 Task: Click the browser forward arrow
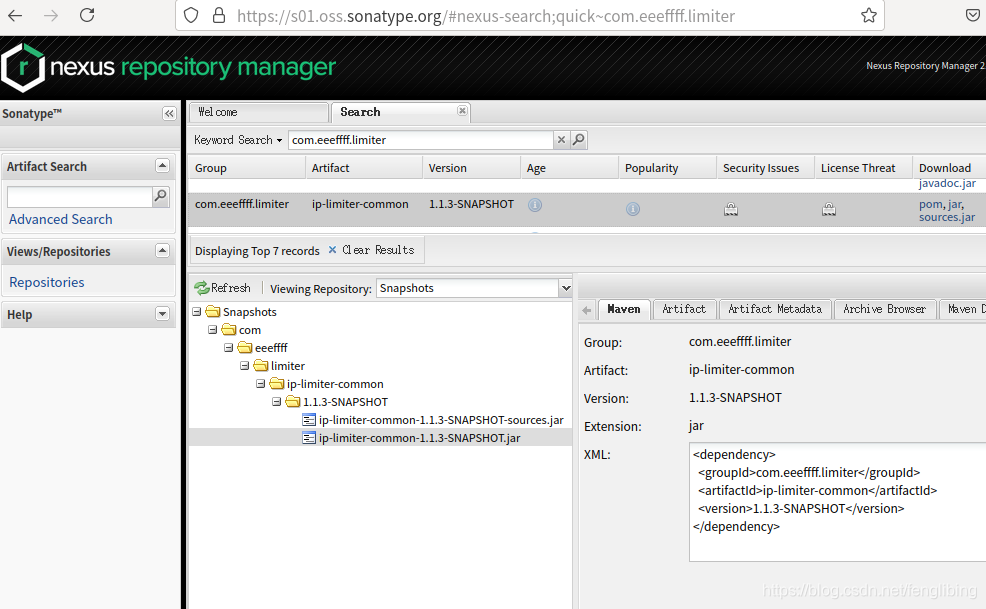pyautogui.click(x=51, y=16)
